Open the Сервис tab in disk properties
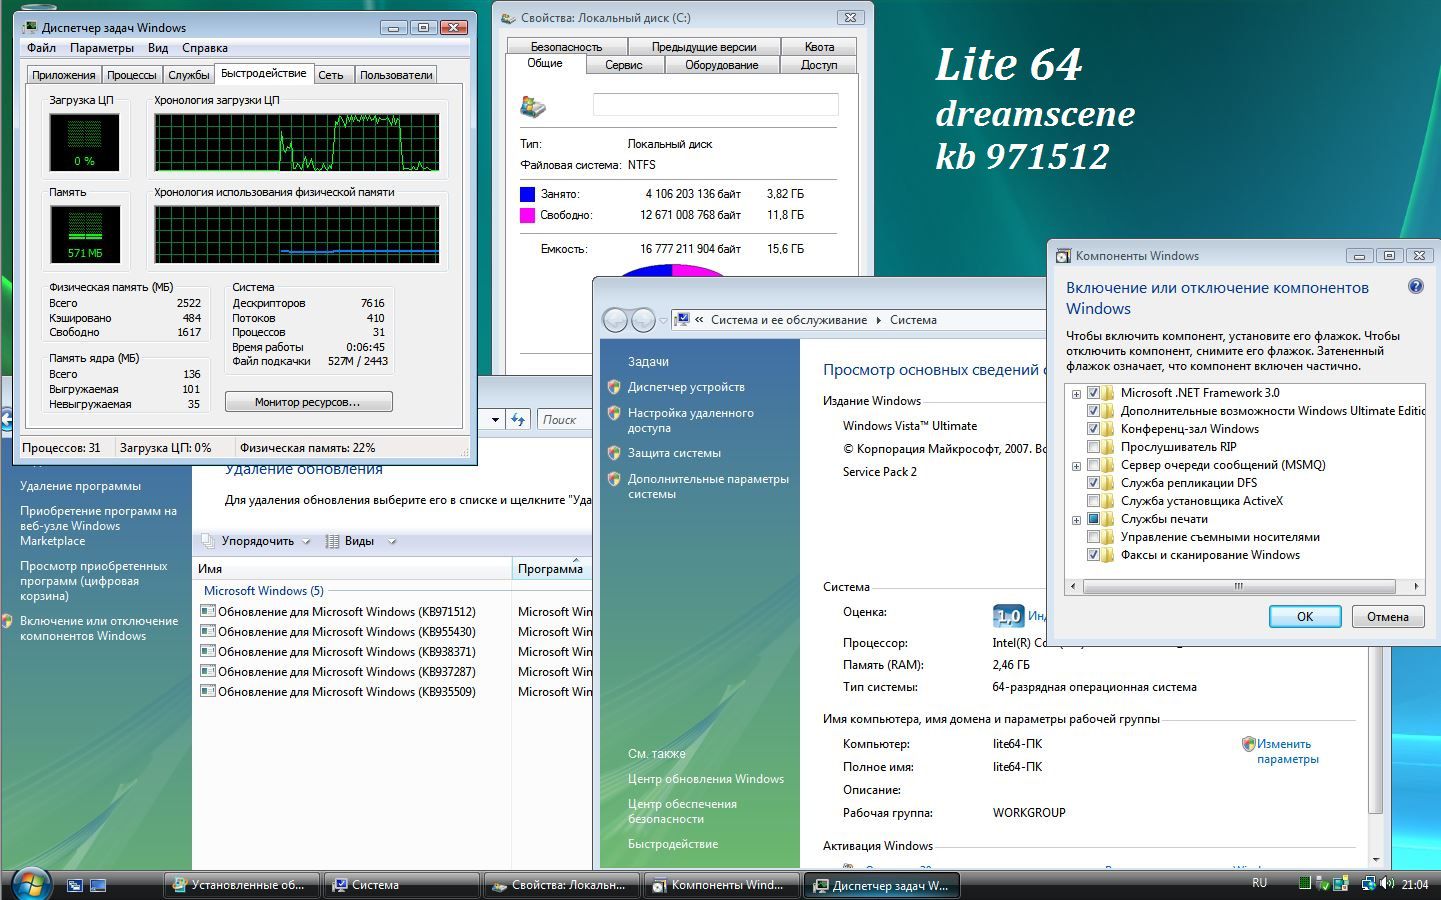 pyautogui.click(x=624, y=65)
